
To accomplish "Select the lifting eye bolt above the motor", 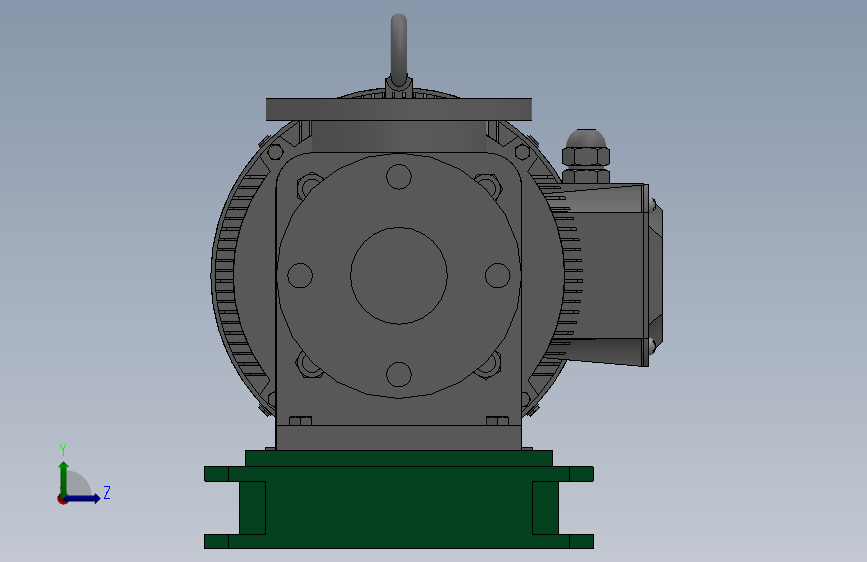I will pyautogui.click(x=399, y=51).
